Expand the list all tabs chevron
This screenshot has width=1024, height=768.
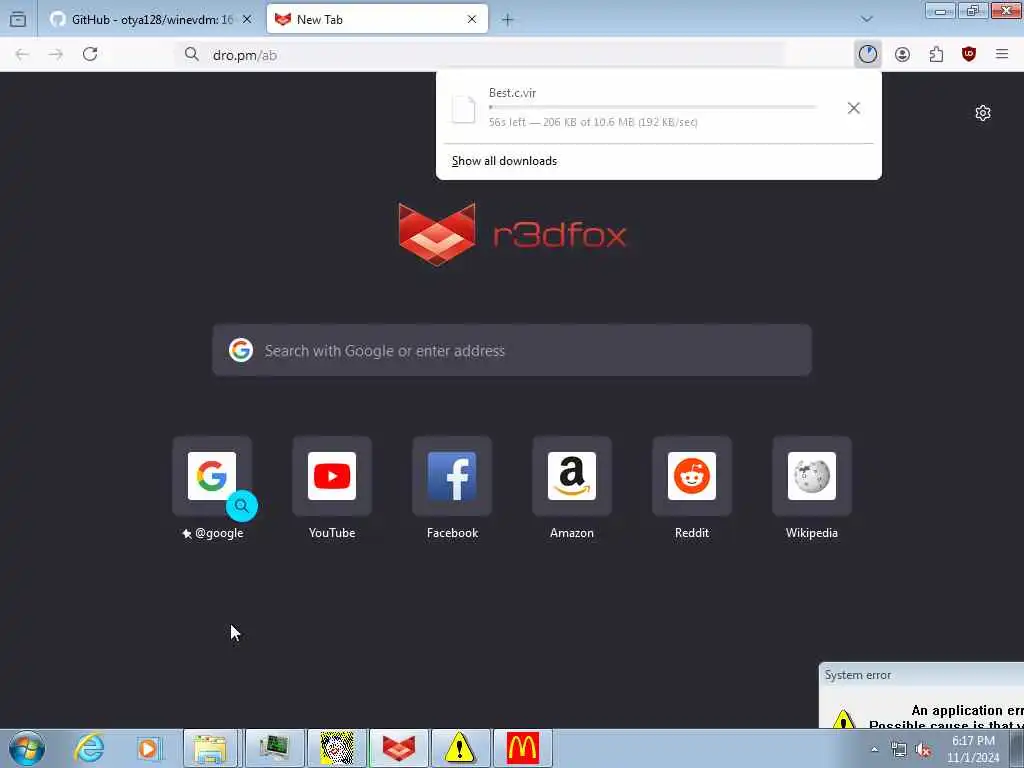(x=867, y=19)
